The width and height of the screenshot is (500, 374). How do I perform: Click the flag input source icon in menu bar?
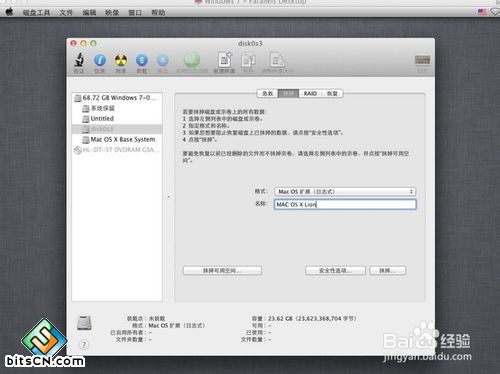[482, 12]
